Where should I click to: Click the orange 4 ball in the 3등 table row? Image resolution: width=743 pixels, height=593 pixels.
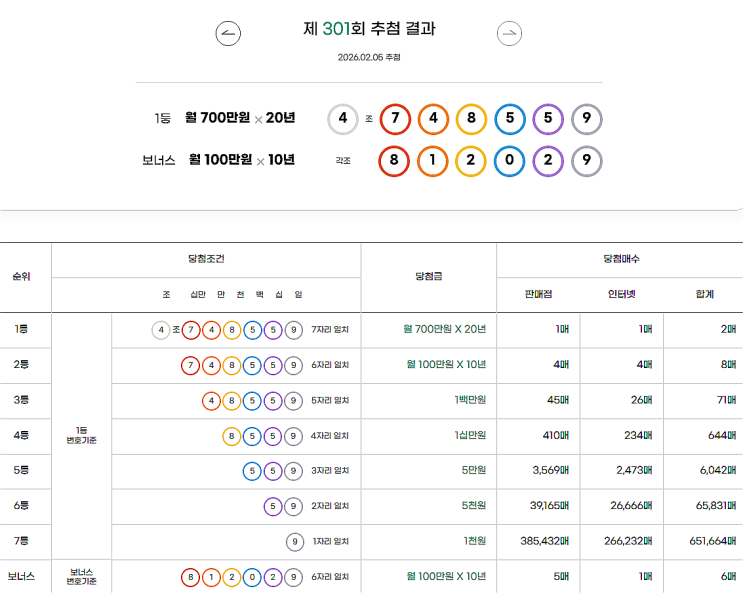pyautogui.click(x=211, y=401)
